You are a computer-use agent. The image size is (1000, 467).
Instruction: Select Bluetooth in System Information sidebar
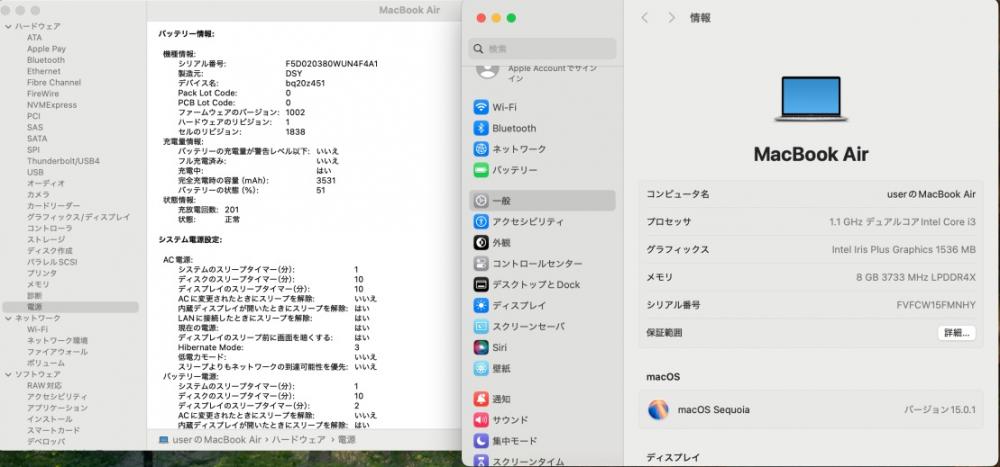46,60
